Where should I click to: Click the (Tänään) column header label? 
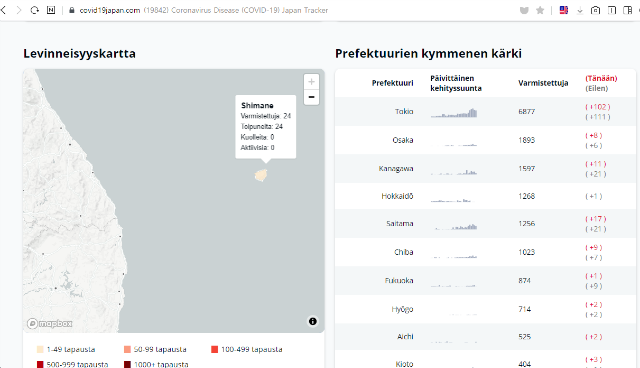click(x=601, y=78)
